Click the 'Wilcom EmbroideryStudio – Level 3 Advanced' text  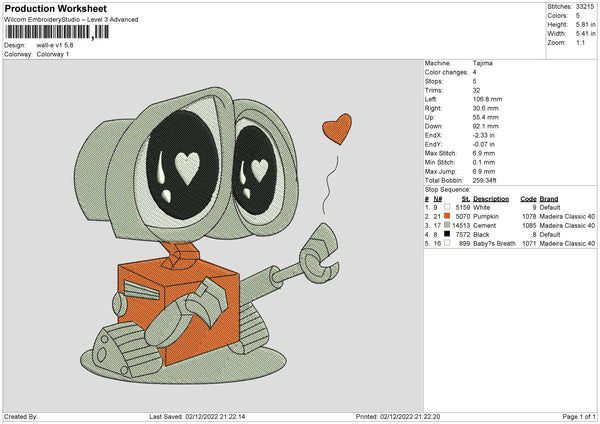[x=71, y=20]
